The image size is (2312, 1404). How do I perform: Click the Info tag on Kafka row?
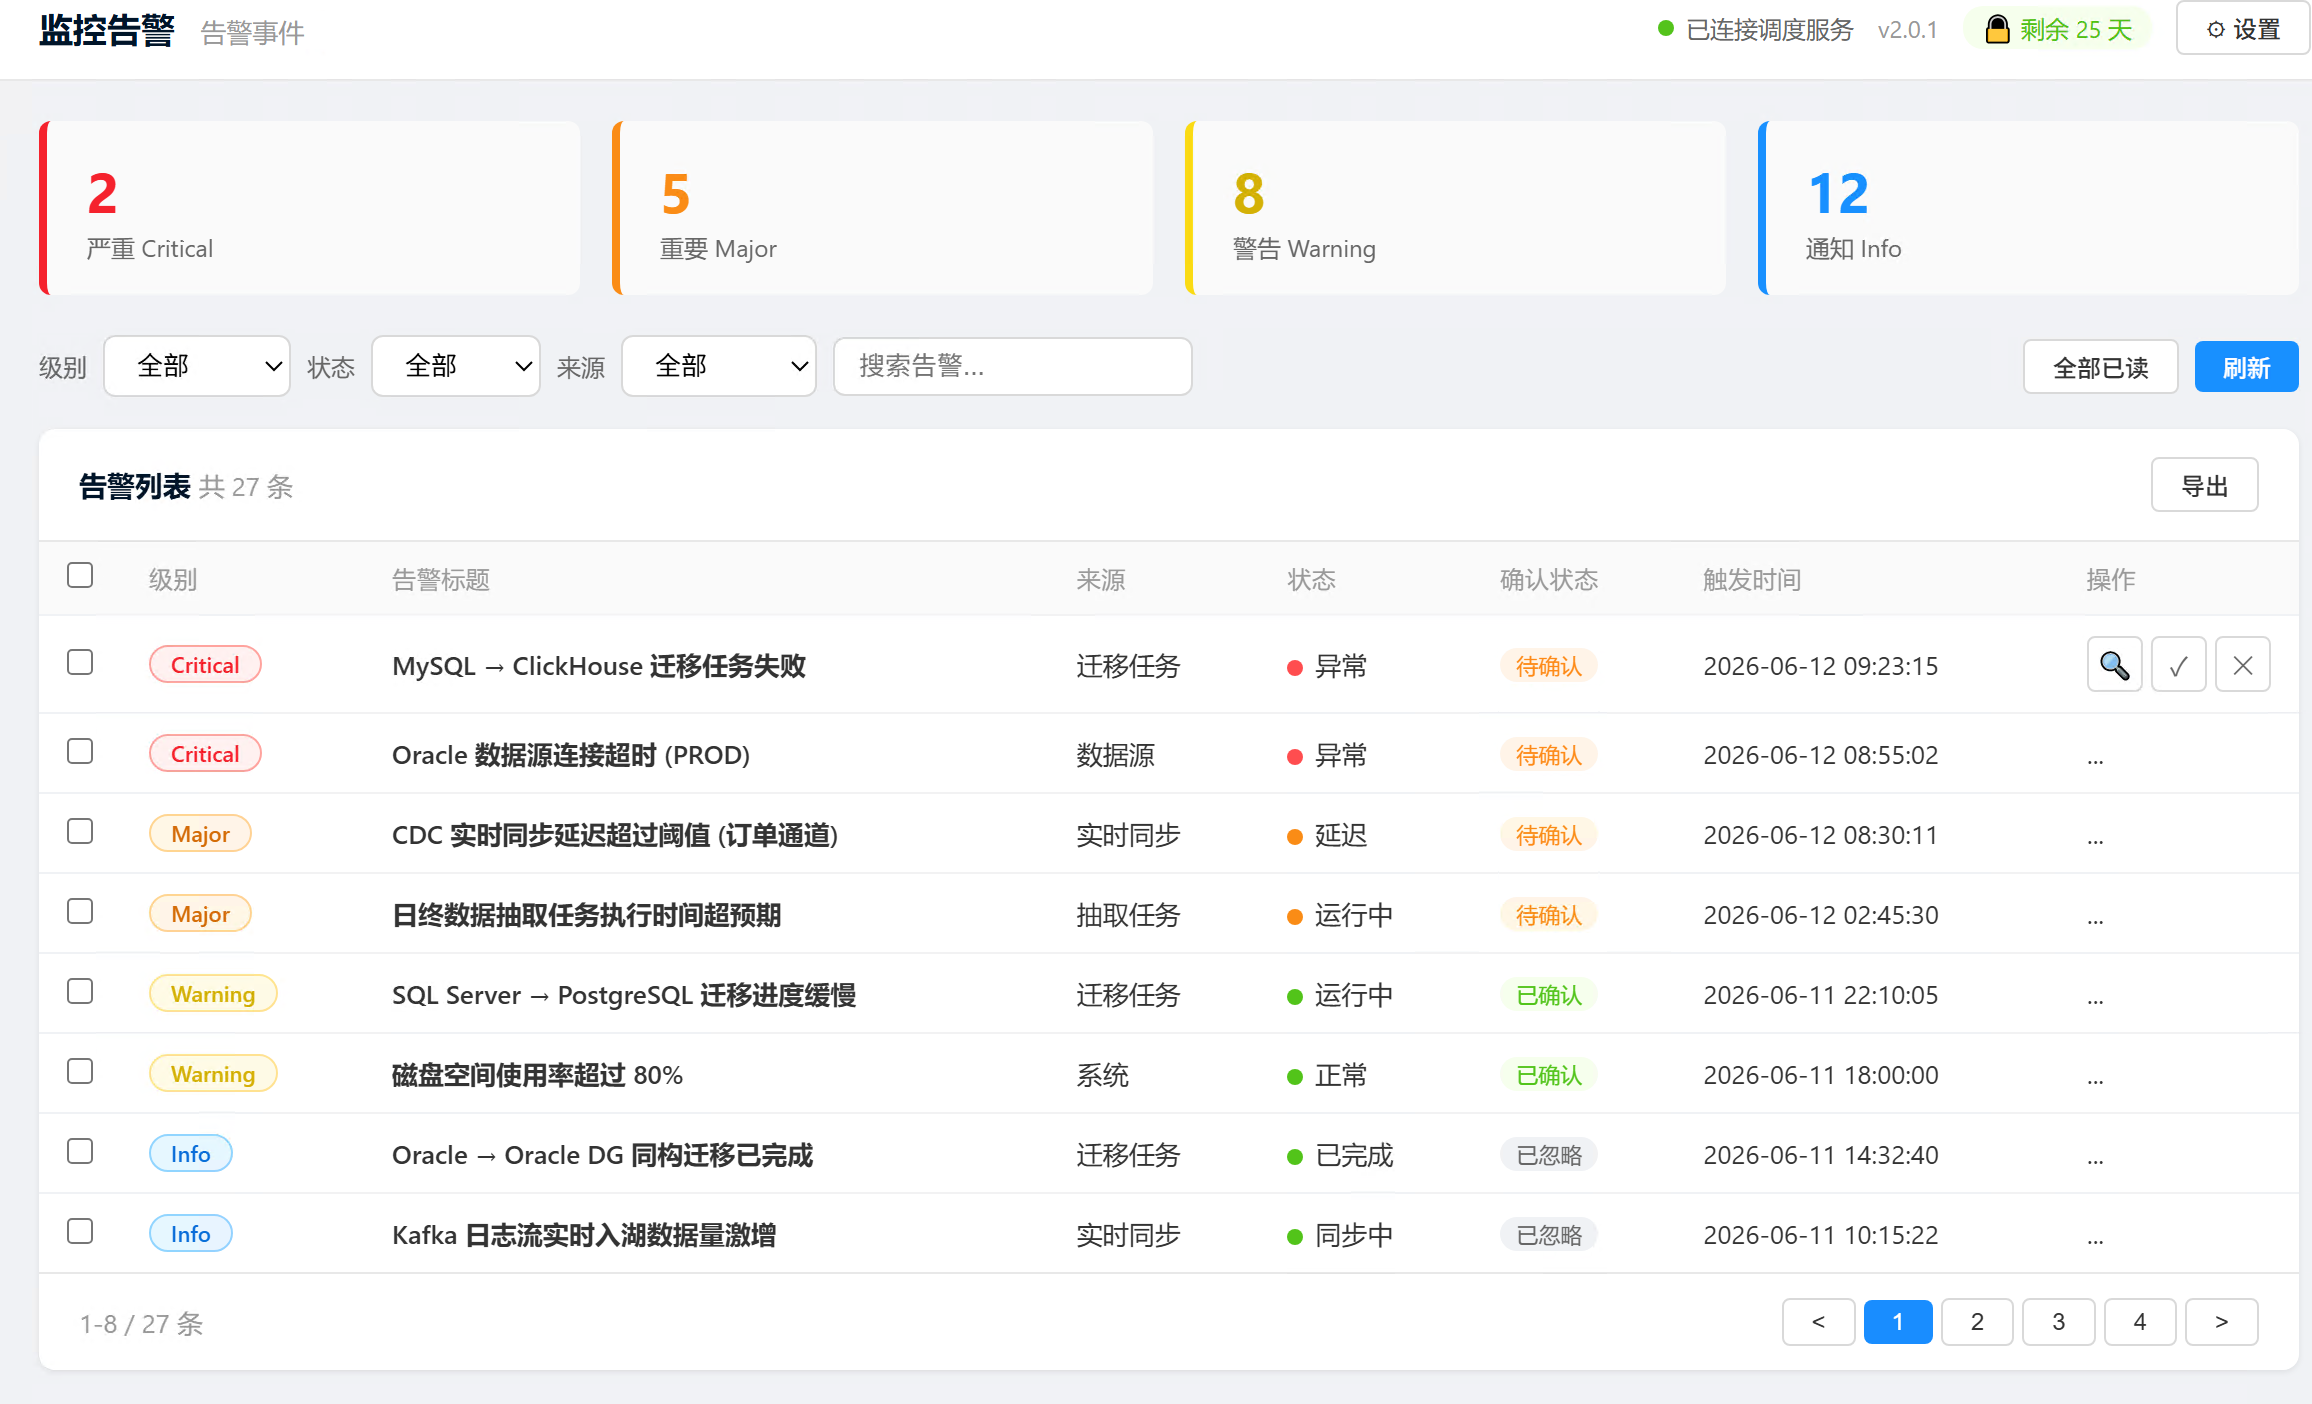coord(191,1234)
